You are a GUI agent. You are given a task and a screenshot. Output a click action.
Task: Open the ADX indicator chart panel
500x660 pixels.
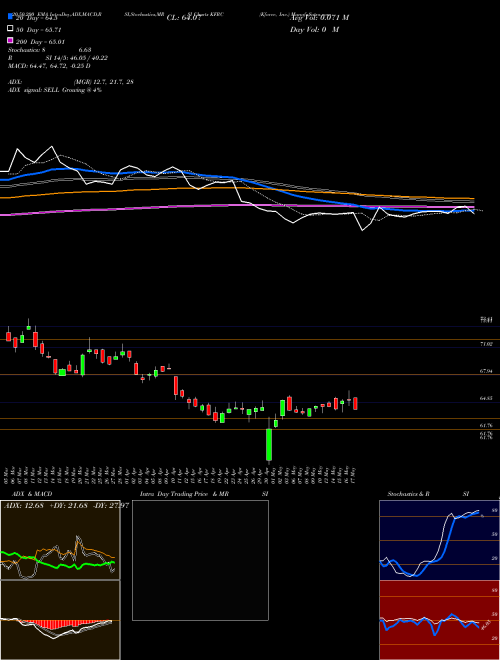[x=60, y=540]
